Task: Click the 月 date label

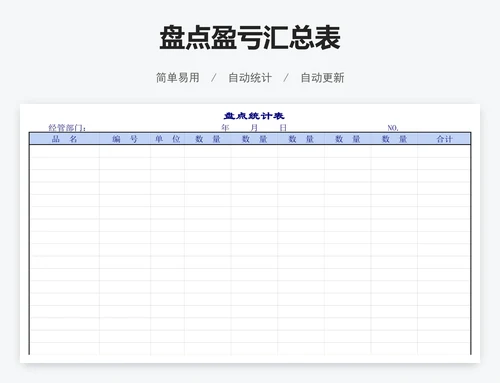Action: (254, 127)
